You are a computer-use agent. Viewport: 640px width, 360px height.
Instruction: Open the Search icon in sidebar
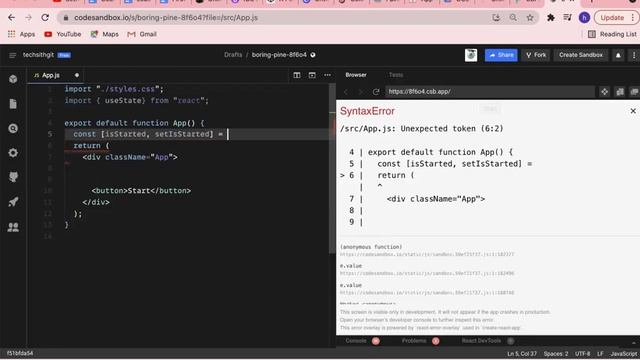(13, 129)
